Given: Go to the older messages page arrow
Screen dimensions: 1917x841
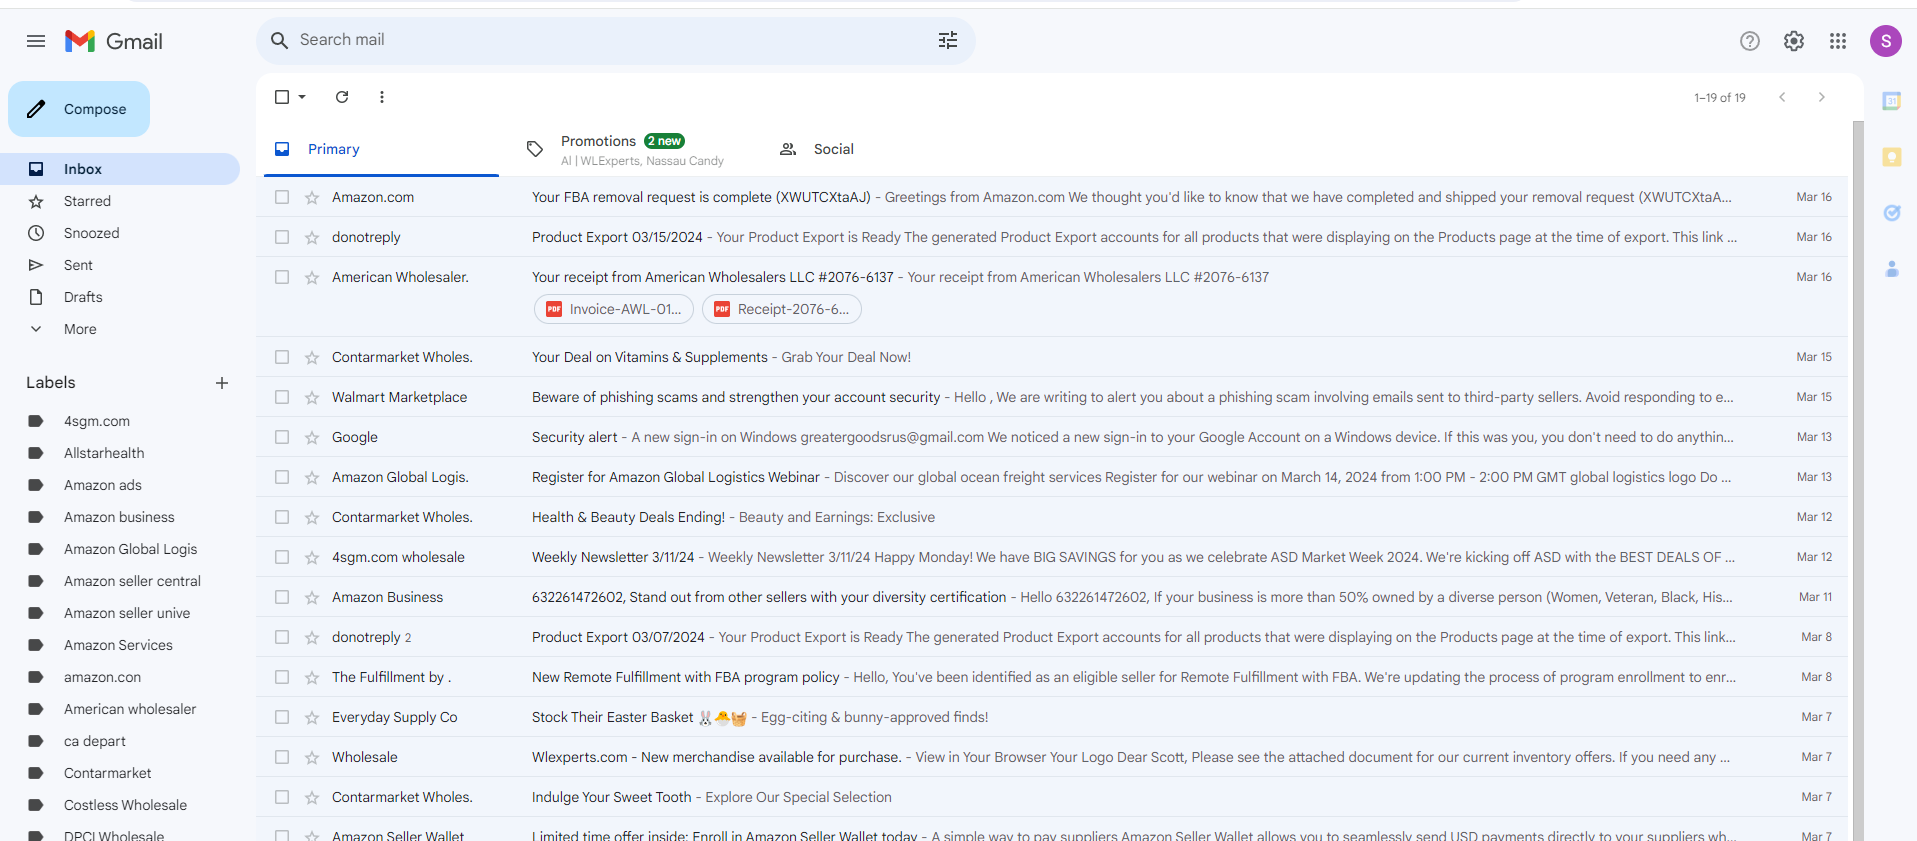Looking at the screenshot, I should pos(1821,97).
